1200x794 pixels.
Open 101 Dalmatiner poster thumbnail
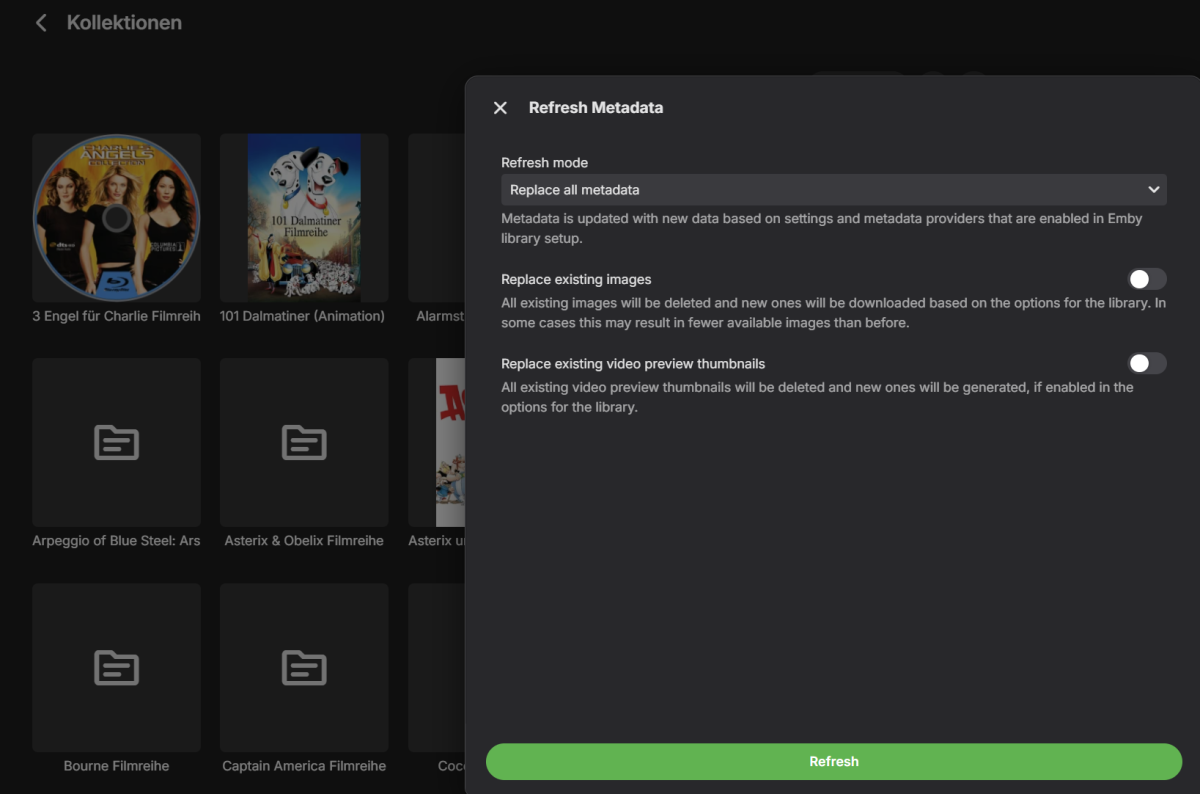pyautogui.click(x=304, y=217)
